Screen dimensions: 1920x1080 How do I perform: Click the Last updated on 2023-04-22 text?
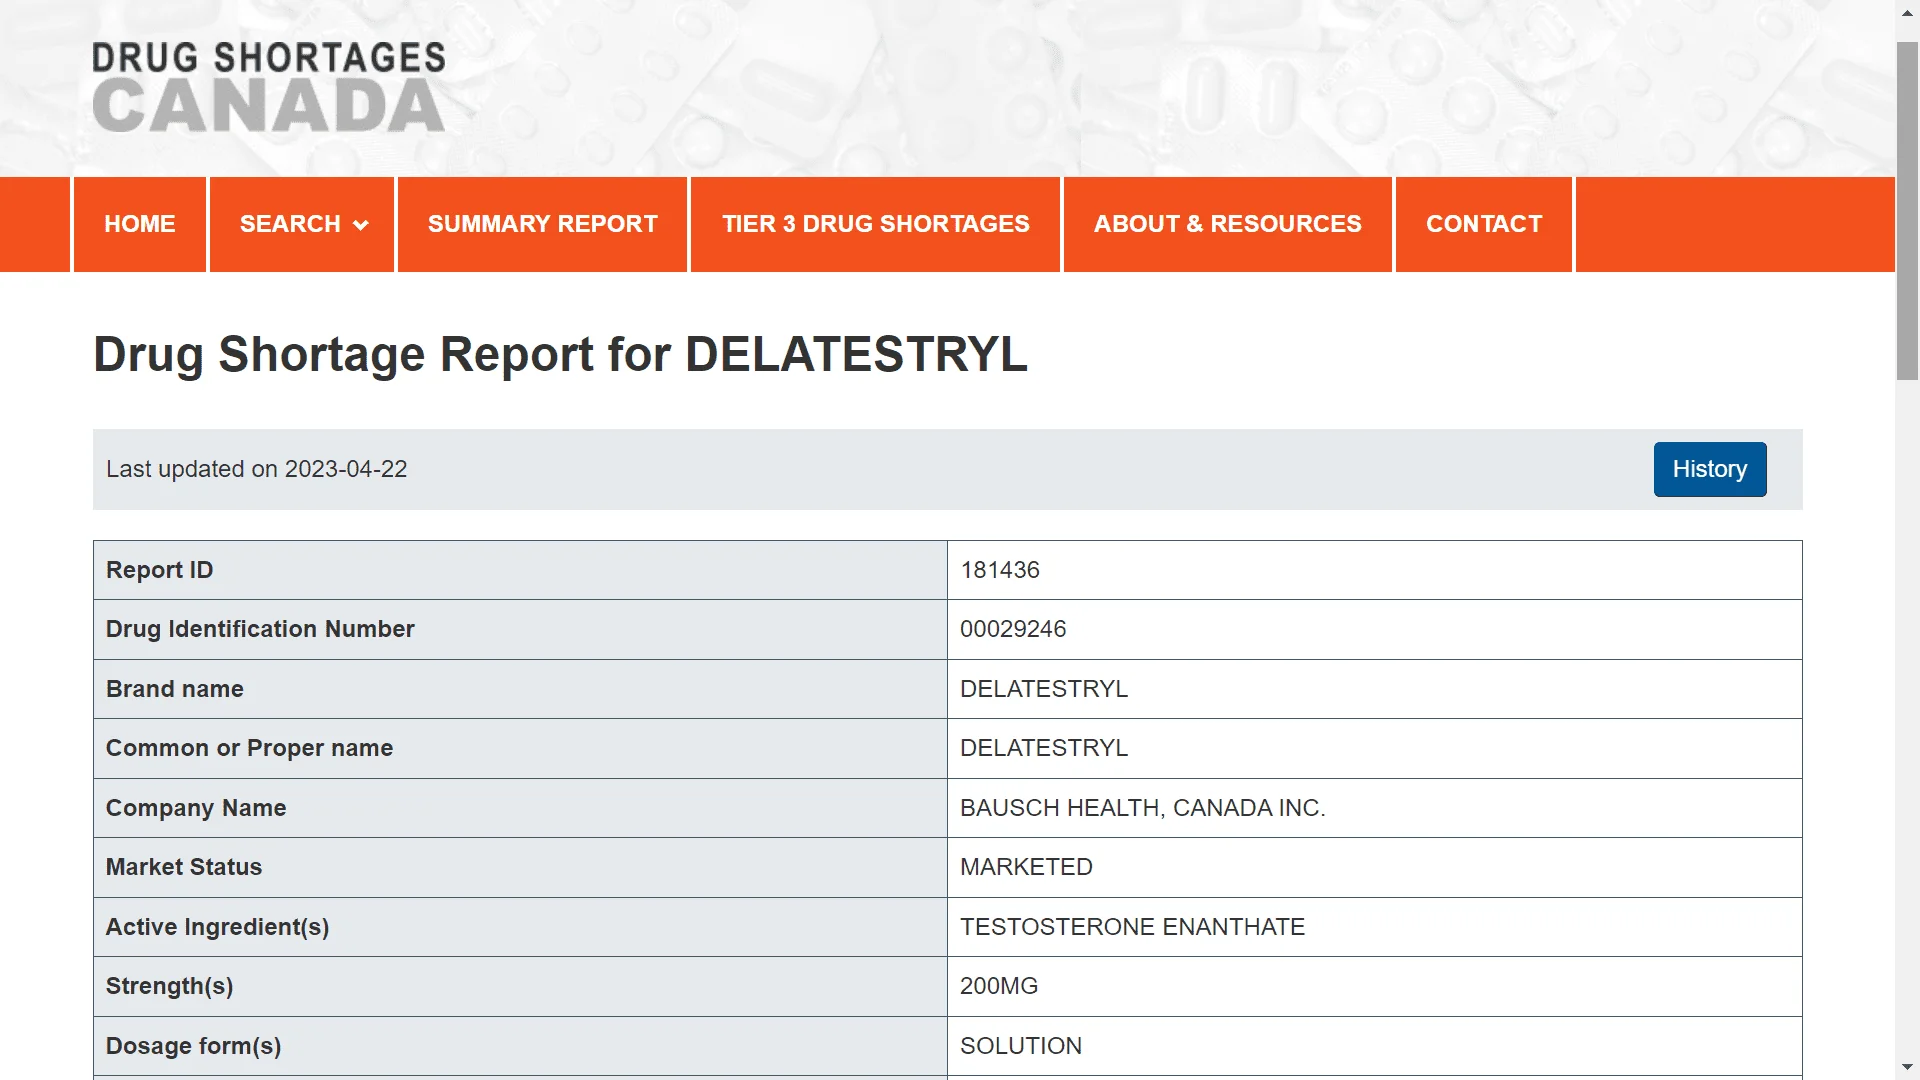257,469
